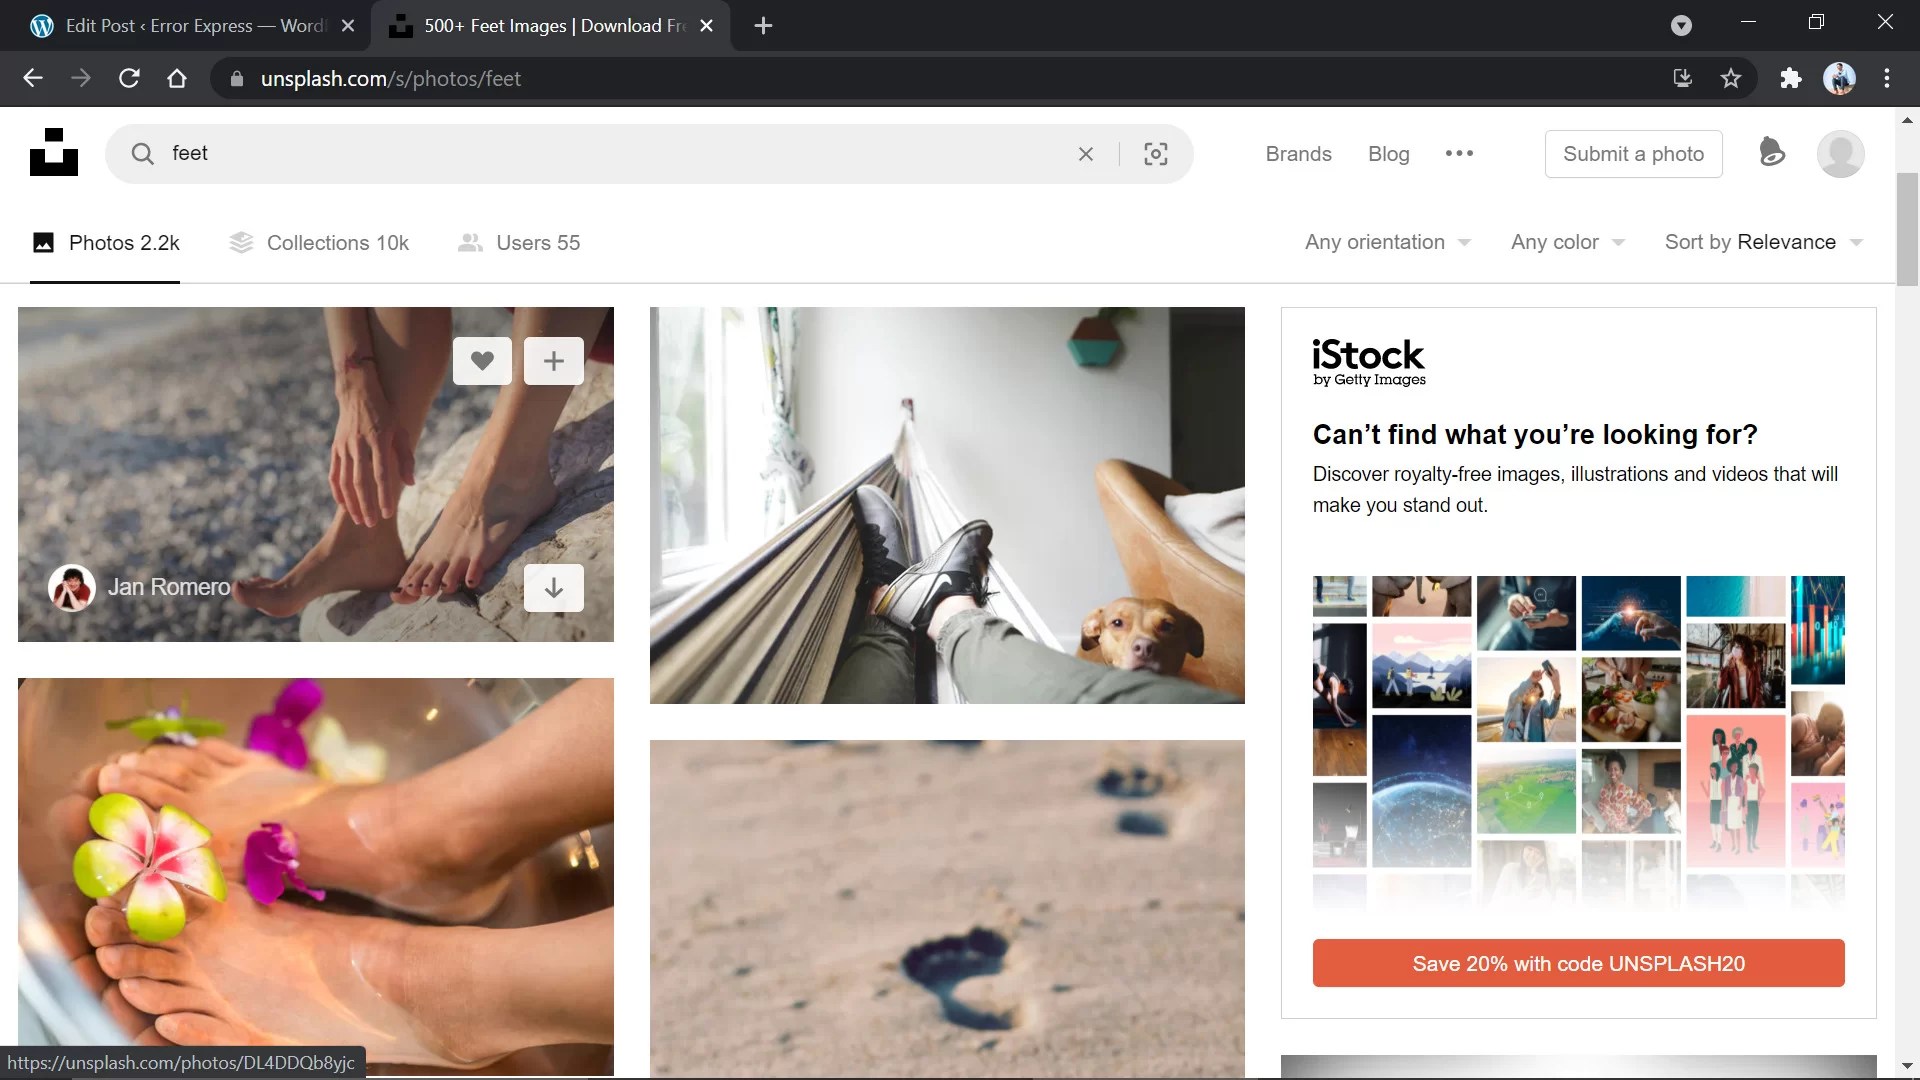Screen dimensions: 1920x1080
Task: Bookmark this page with the star icon
Action: click(x=1731, y=78)
